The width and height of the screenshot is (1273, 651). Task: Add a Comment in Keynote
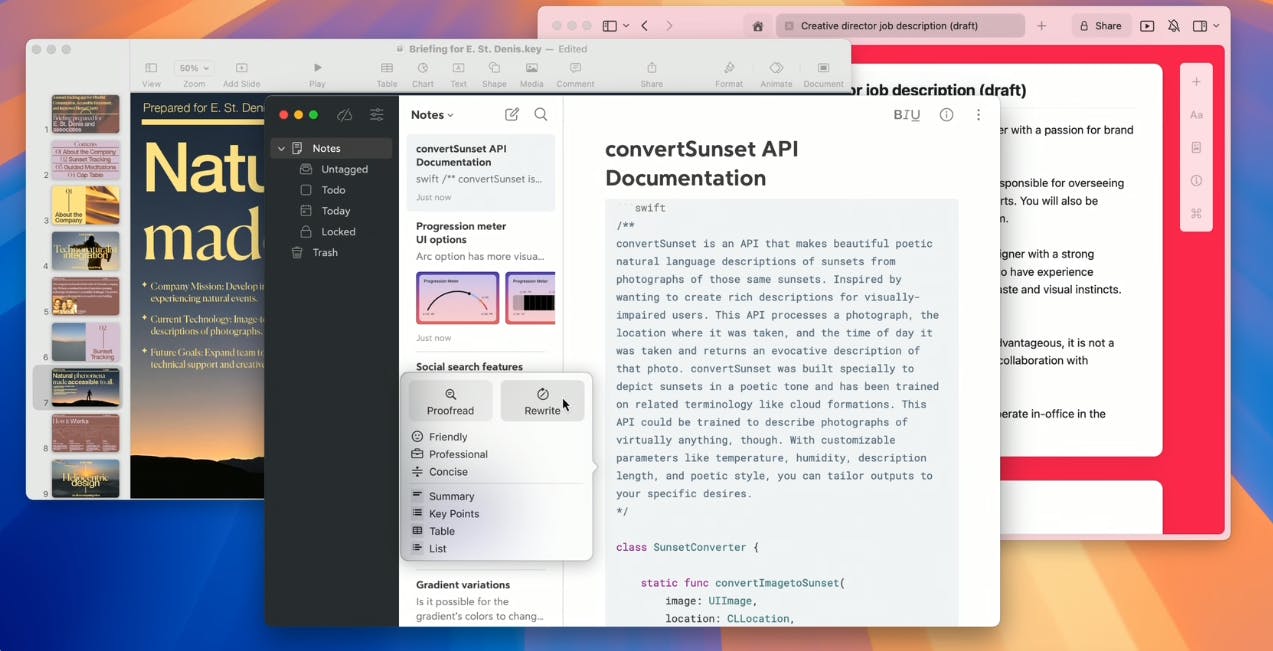tap(575, 74)
